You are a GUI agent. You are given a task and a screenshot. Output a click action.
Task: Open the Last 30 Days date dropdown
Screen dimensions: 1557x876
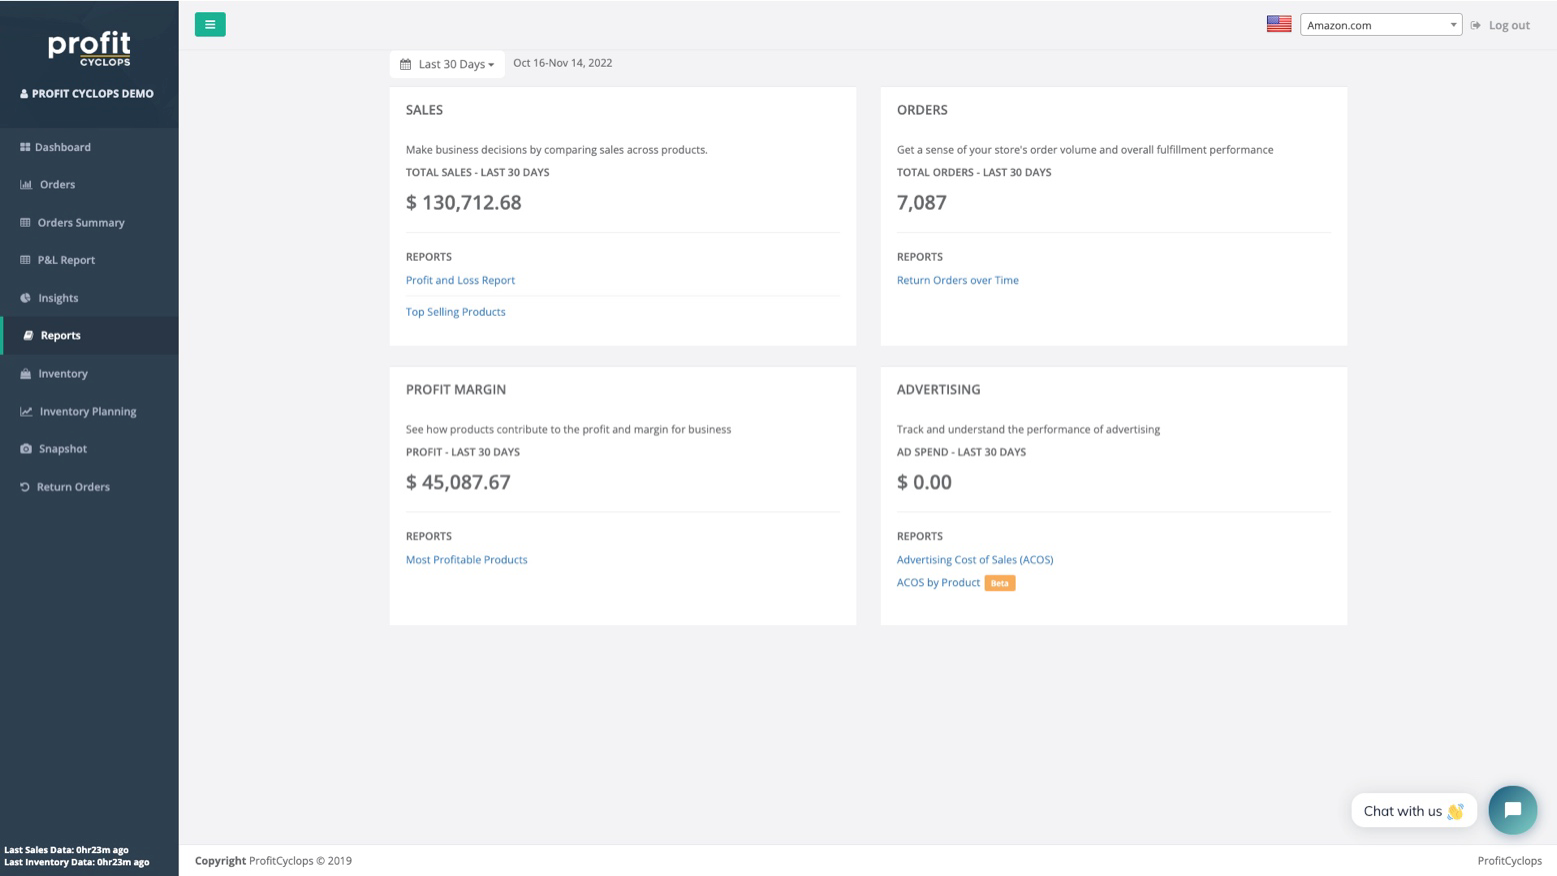click(x=447, y=64)
